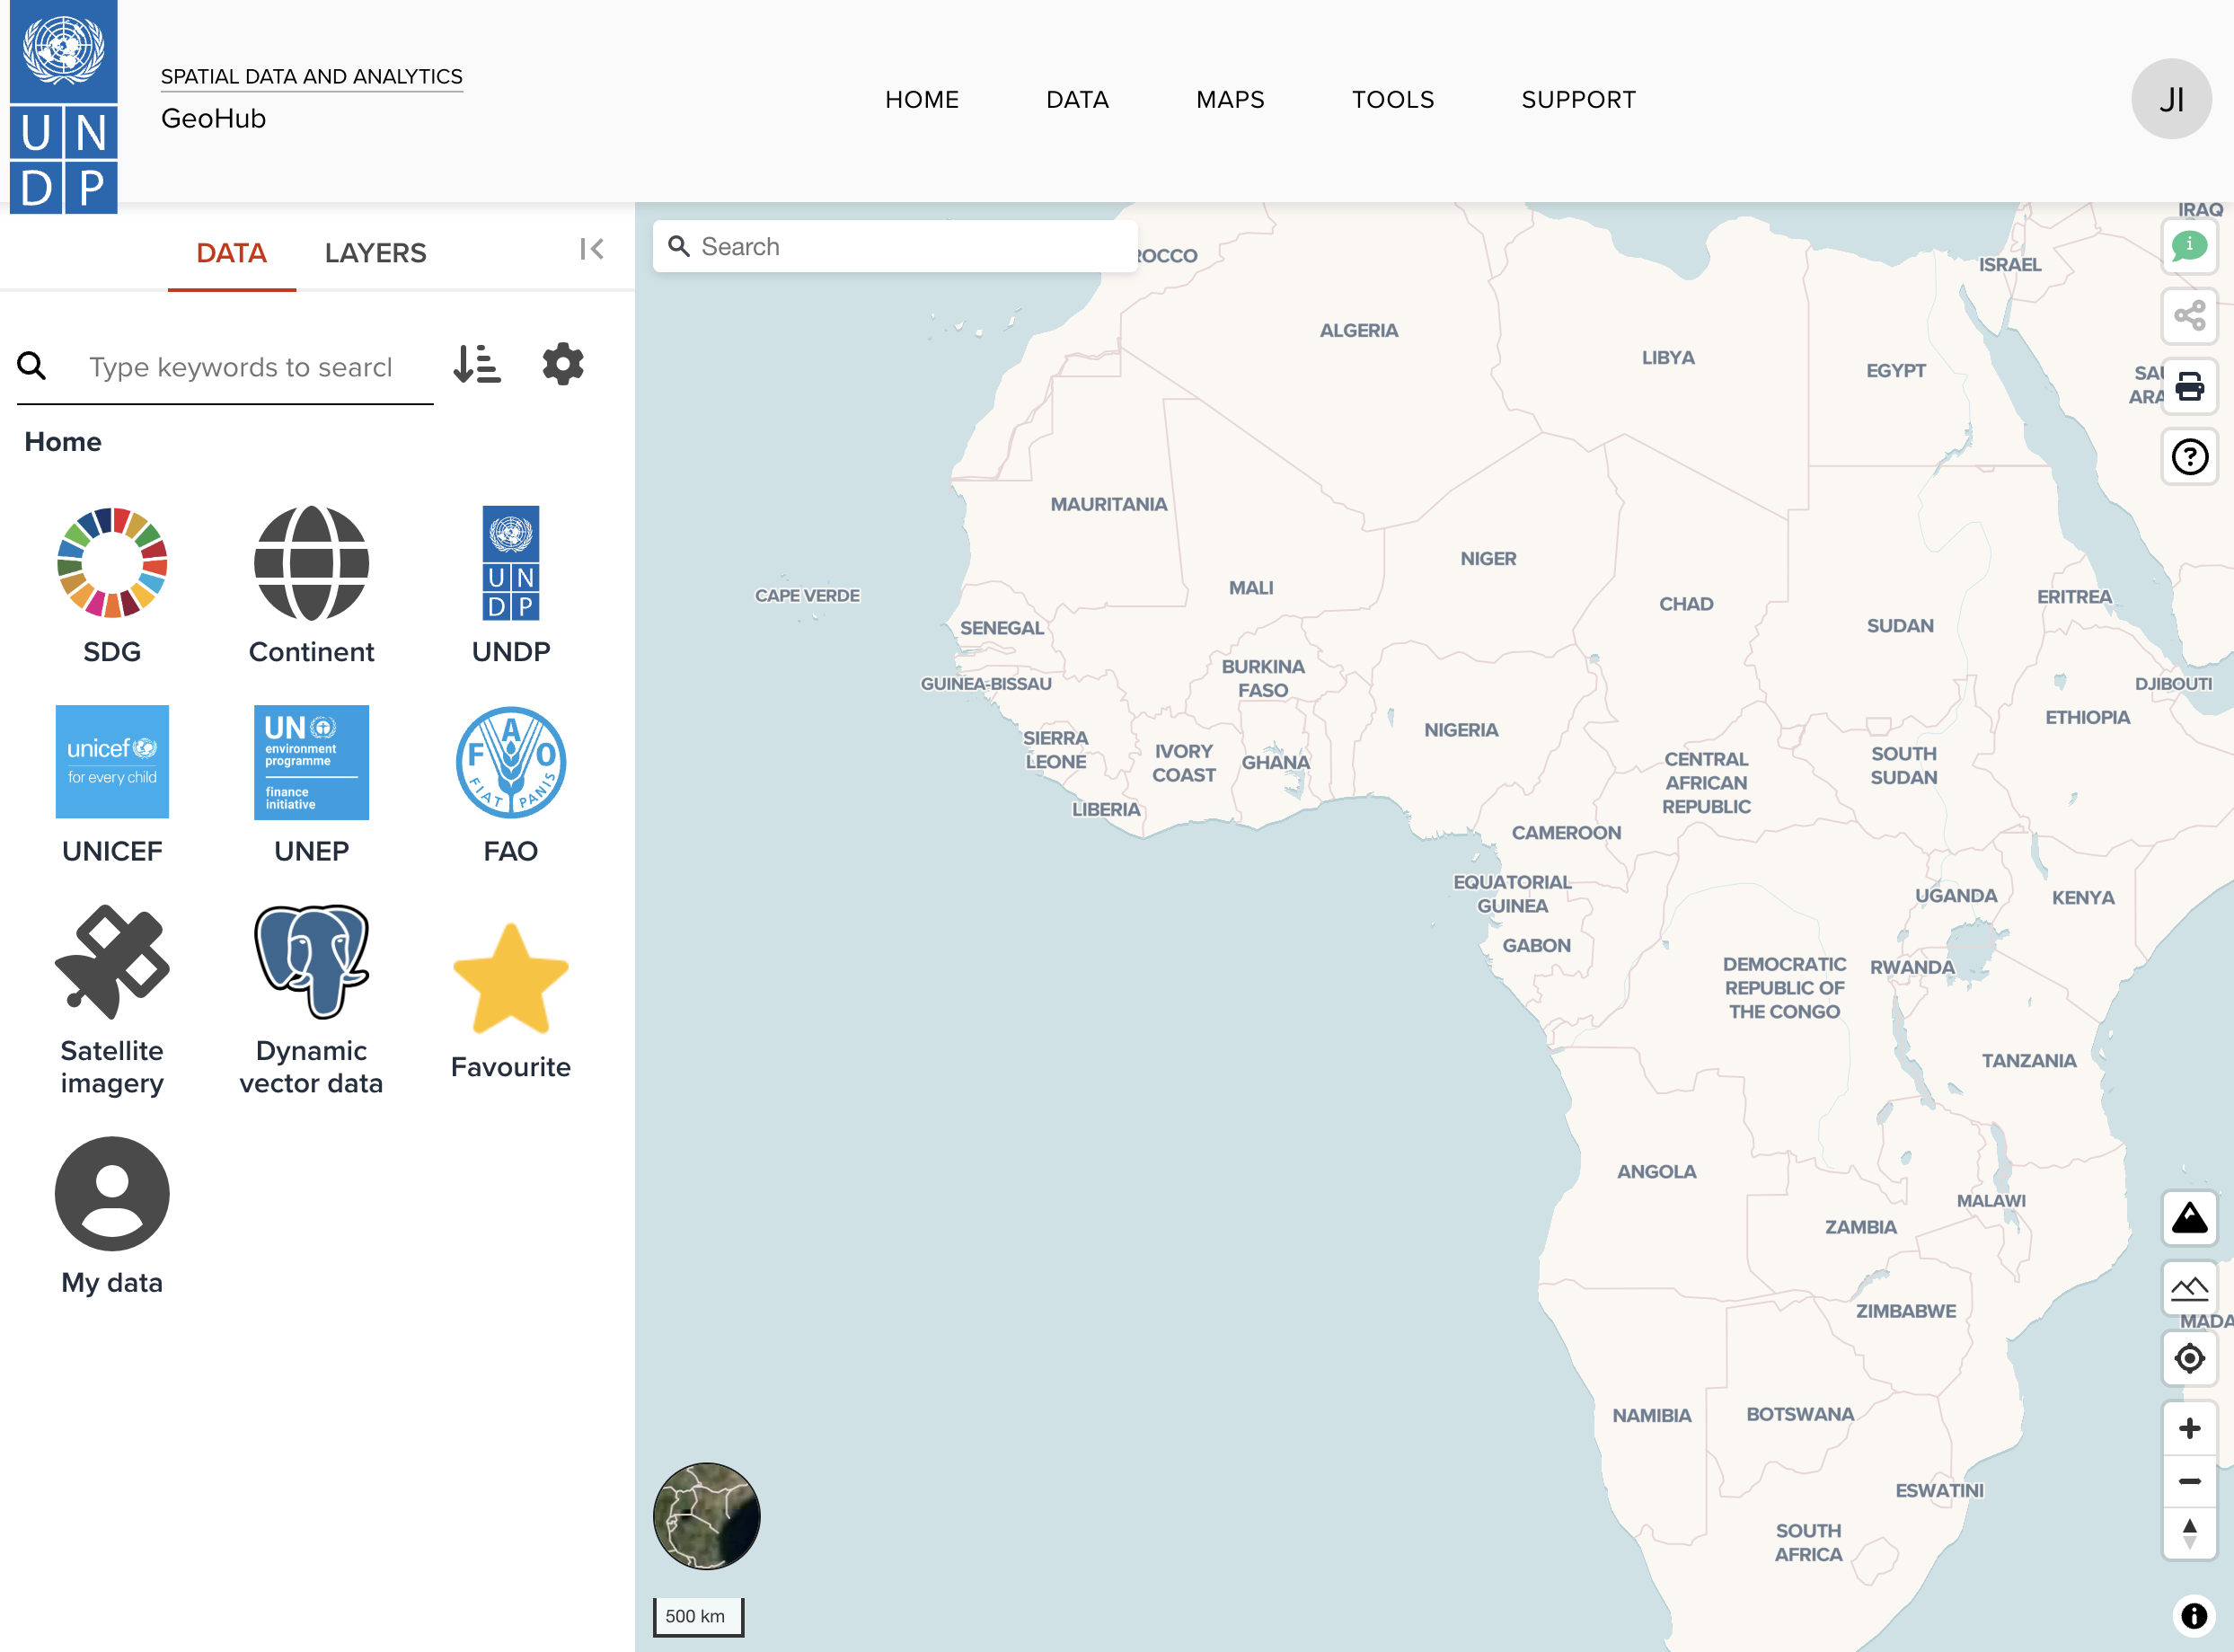Open the JI user avatar menu
2234x1652 pixels.
point(2171,99)
